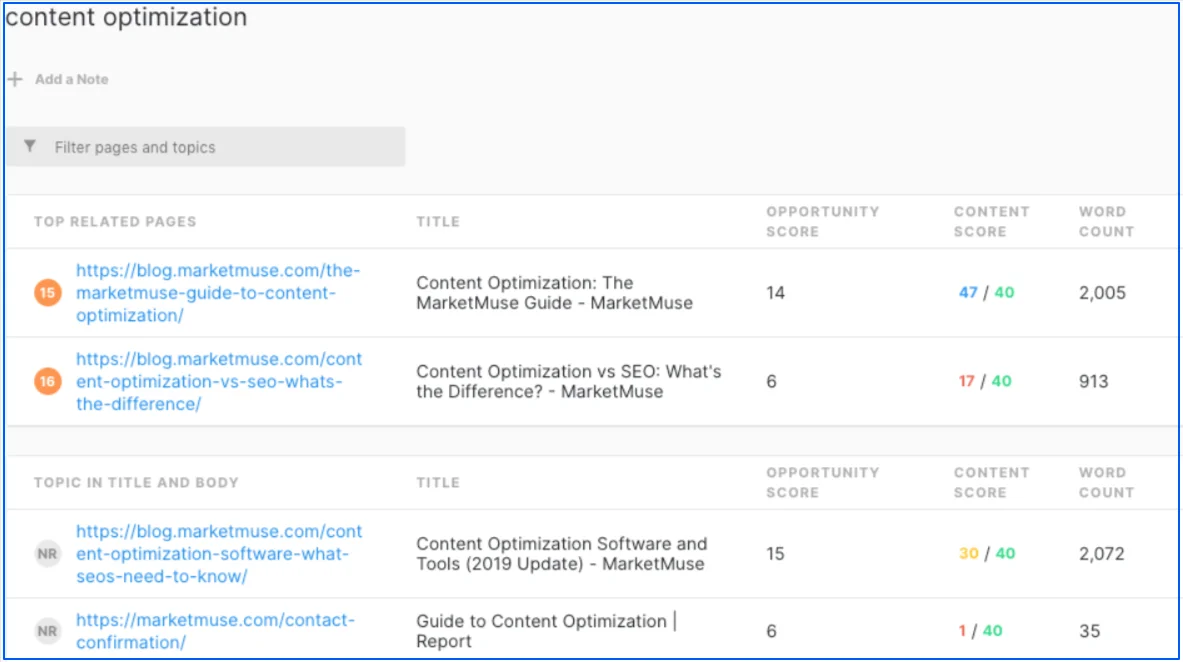Click opportunity score 15
The image size is (1183, 662).
point(776,553)
